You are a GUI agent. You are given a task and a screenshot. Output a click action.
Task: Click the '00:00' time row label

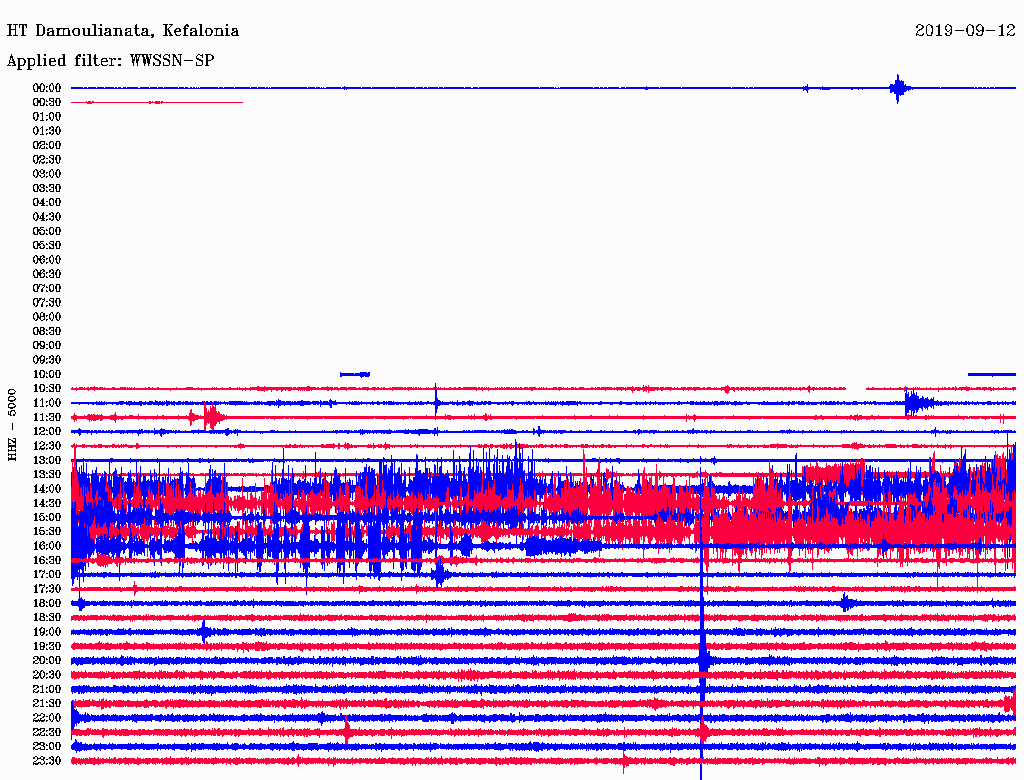[x=47, y=88]
